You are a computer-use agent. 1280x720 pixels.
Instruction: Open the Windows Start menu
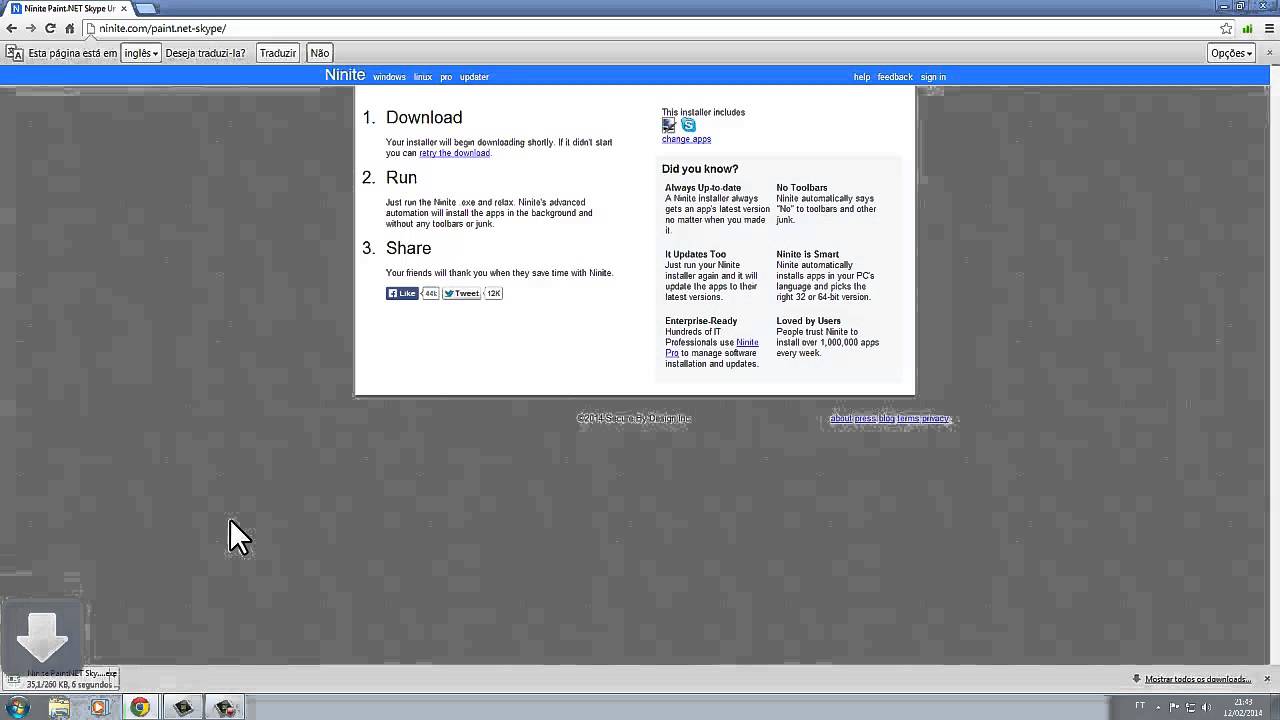point(18,708)
